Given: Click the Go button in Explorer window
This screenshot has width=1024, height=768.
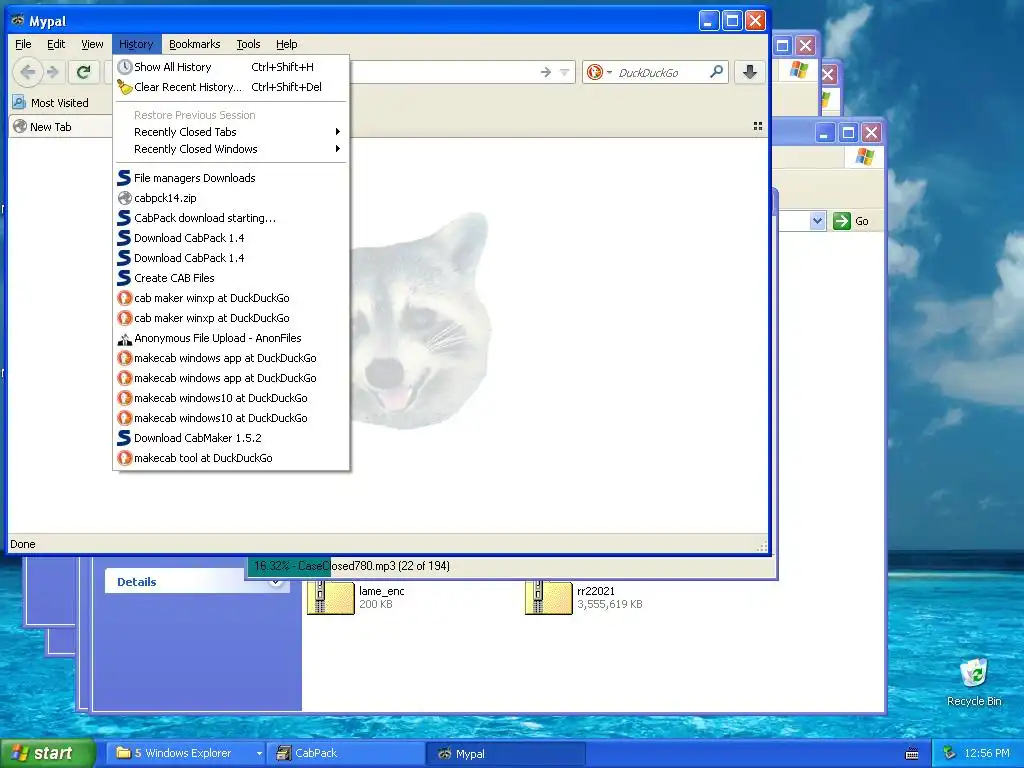Looking at the screenshot, I should tap(851, 221).
